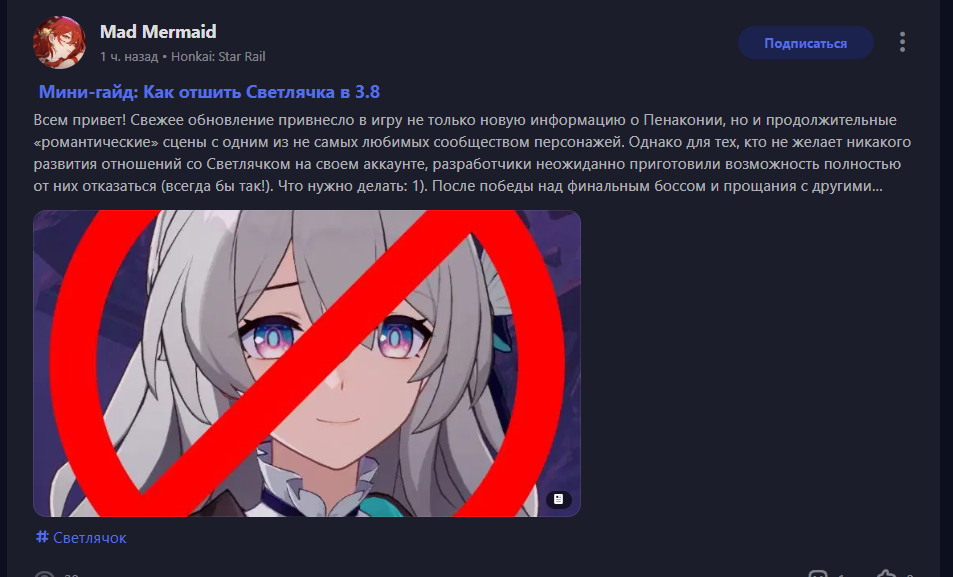The image size is (953, 577).
Task: Open comments via the comment bubble icon
Action: click(817, 573)
